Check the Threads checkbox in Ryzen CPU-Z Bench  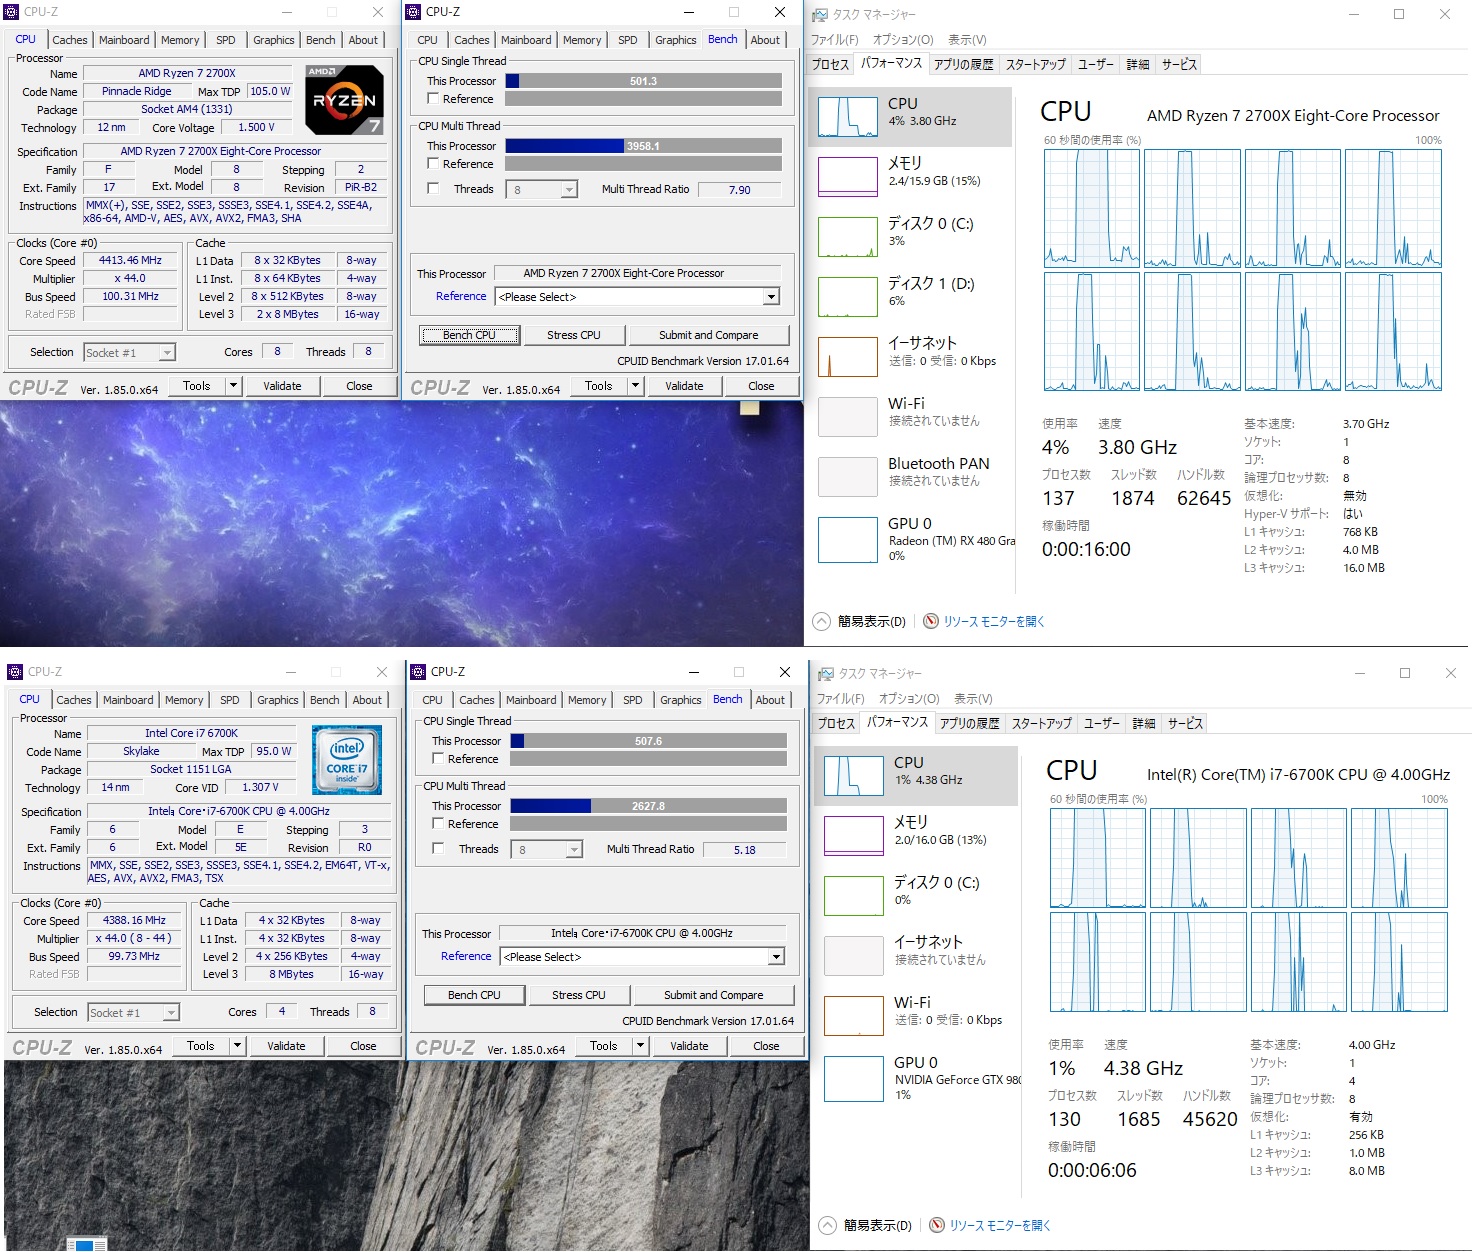point(433,188)
